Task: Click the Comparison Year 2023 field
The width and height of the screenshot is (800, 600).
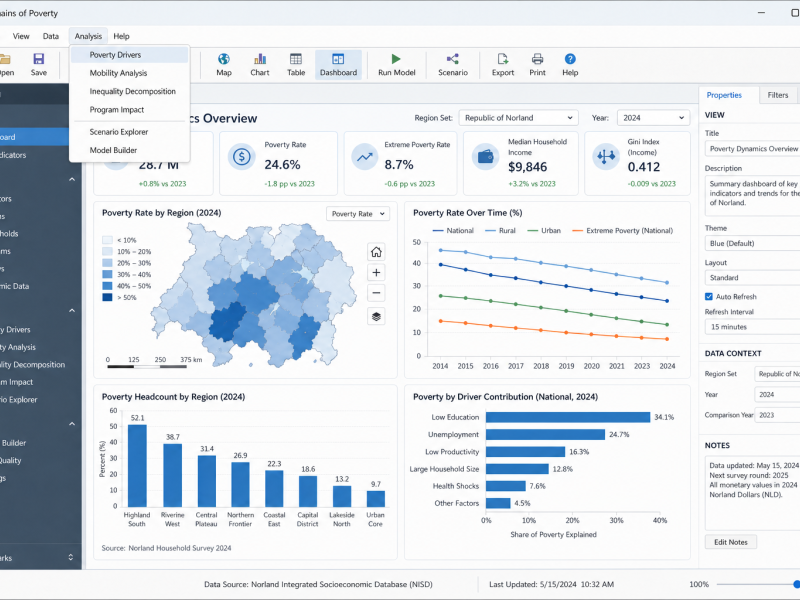Action: (x=777, y=415)
